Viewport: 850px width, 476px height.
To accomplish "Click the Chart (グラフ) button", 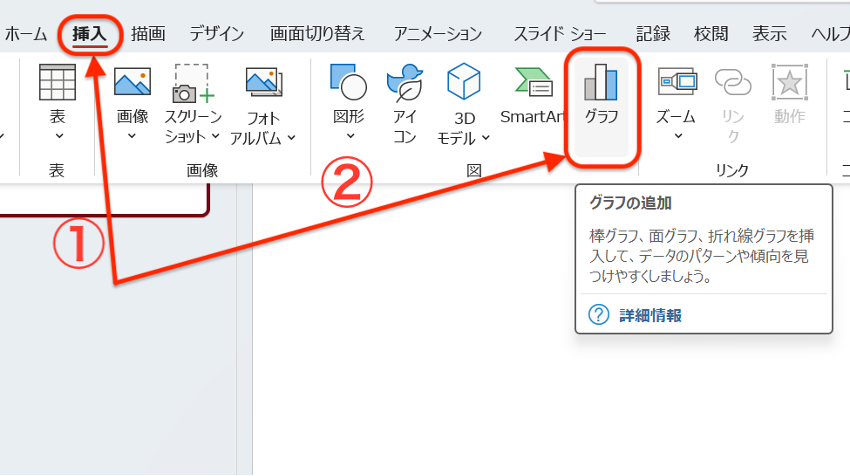I will click(602, 106).
